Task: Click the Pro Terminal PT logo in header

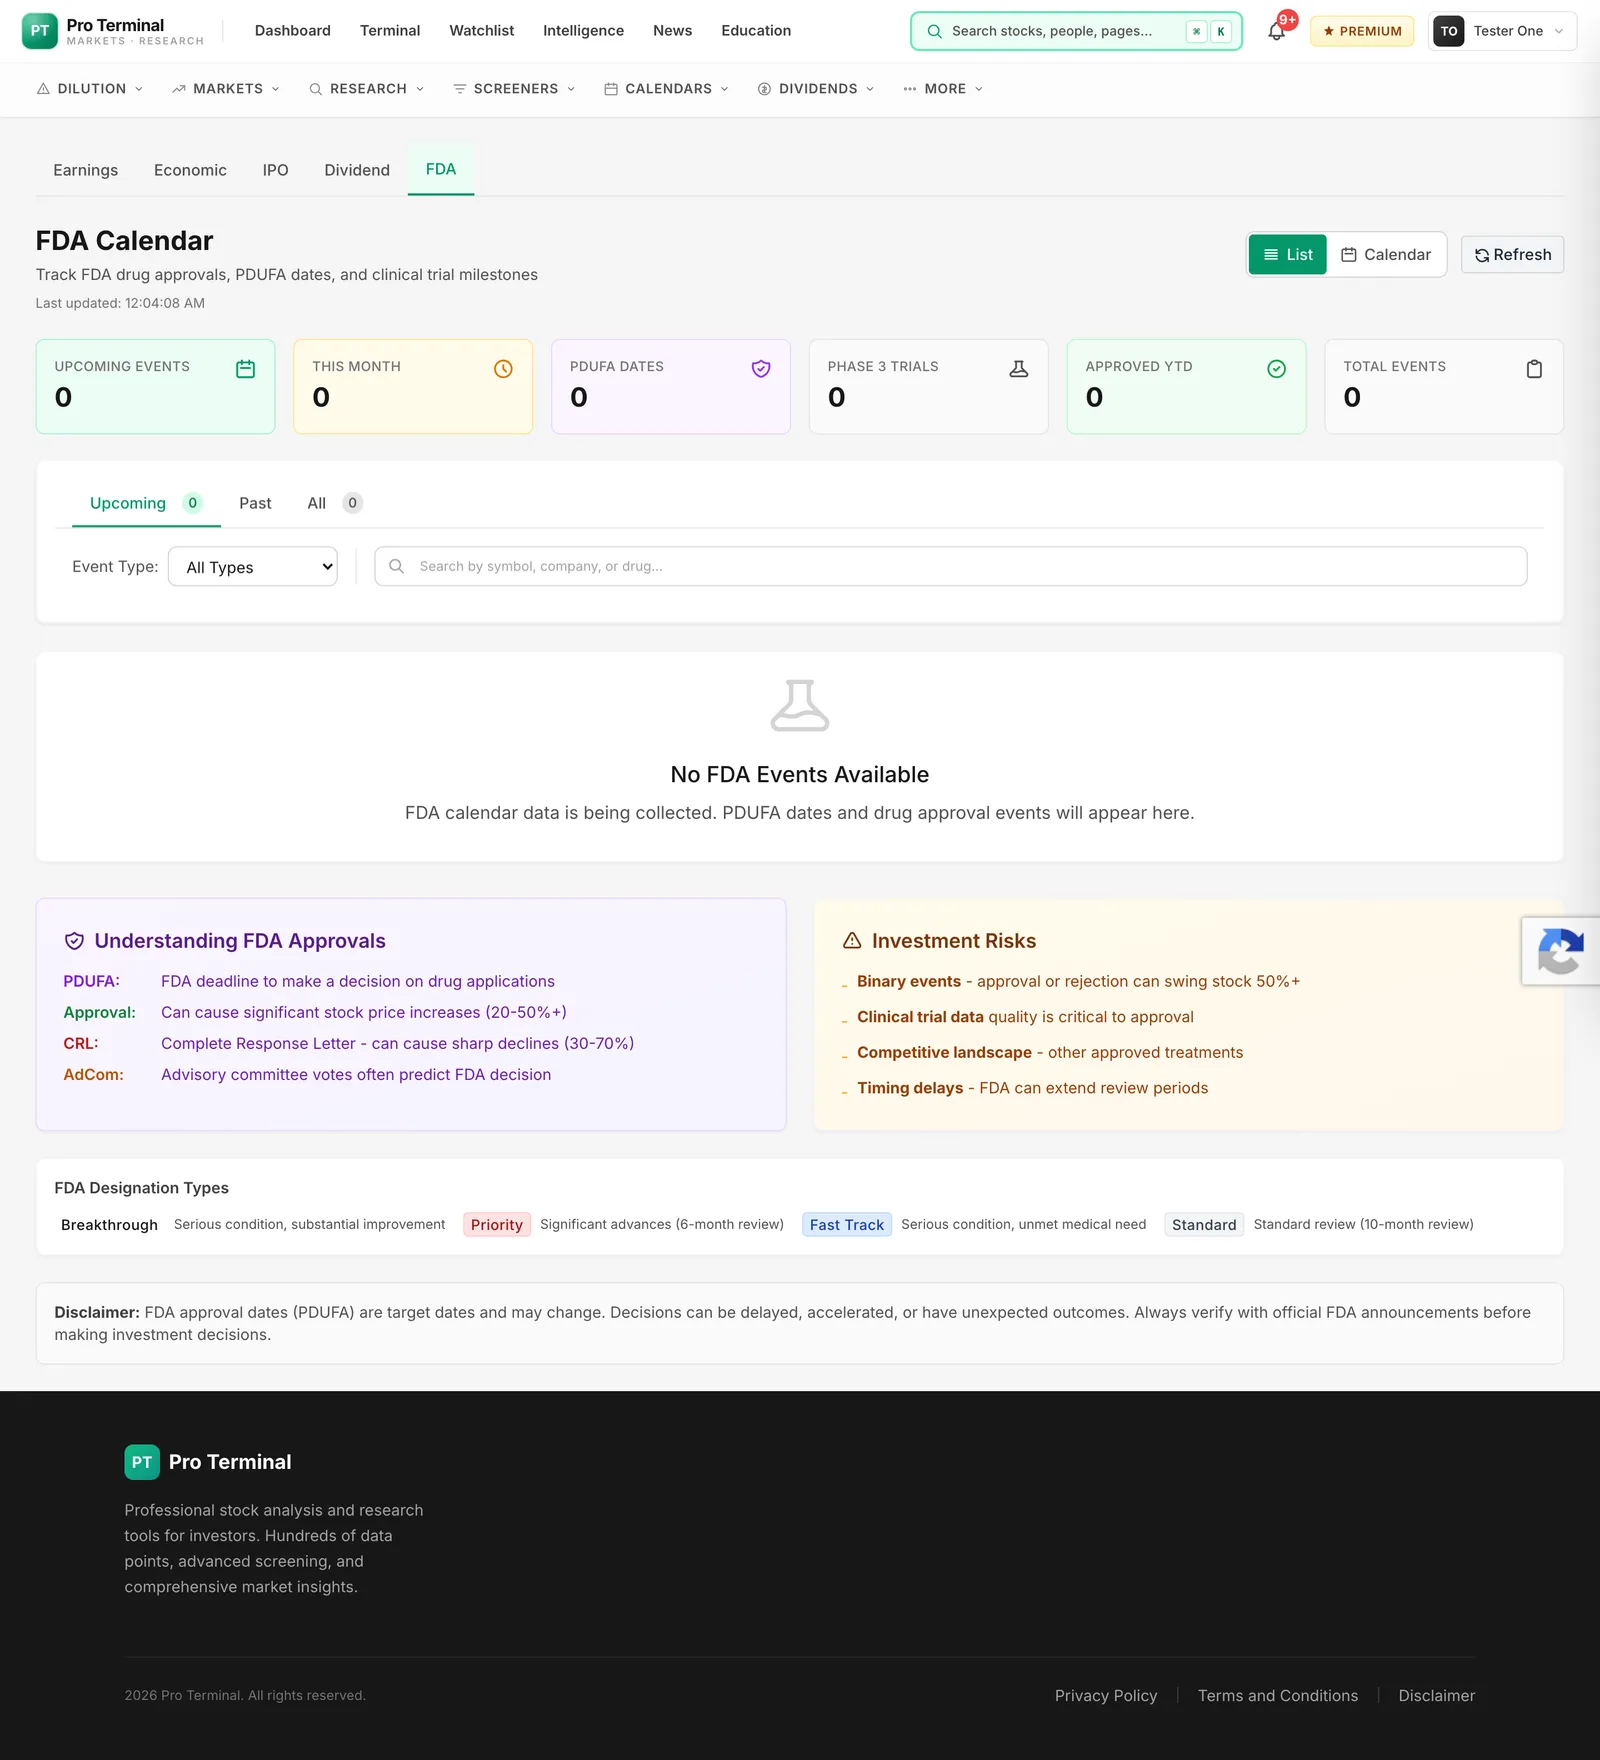Action: click(x=40, y=31)
